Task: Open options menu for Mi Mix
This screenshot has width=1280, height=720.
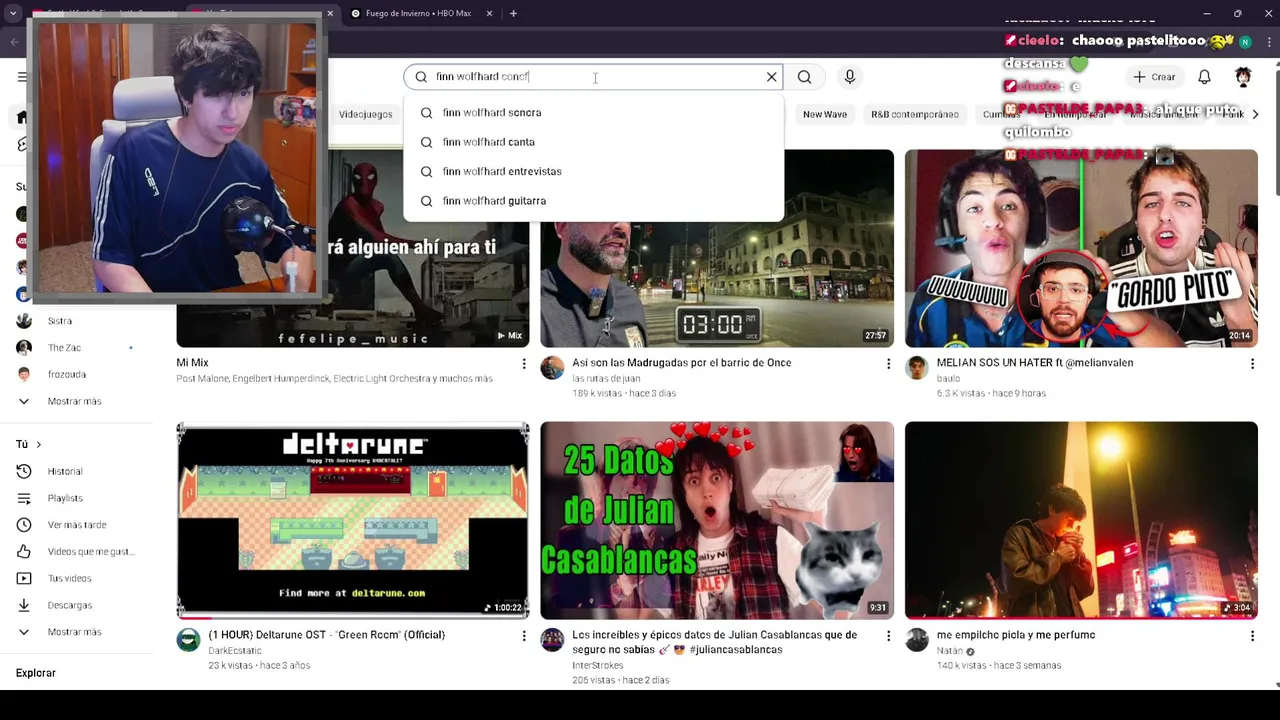Action: (x=523, y=364)
